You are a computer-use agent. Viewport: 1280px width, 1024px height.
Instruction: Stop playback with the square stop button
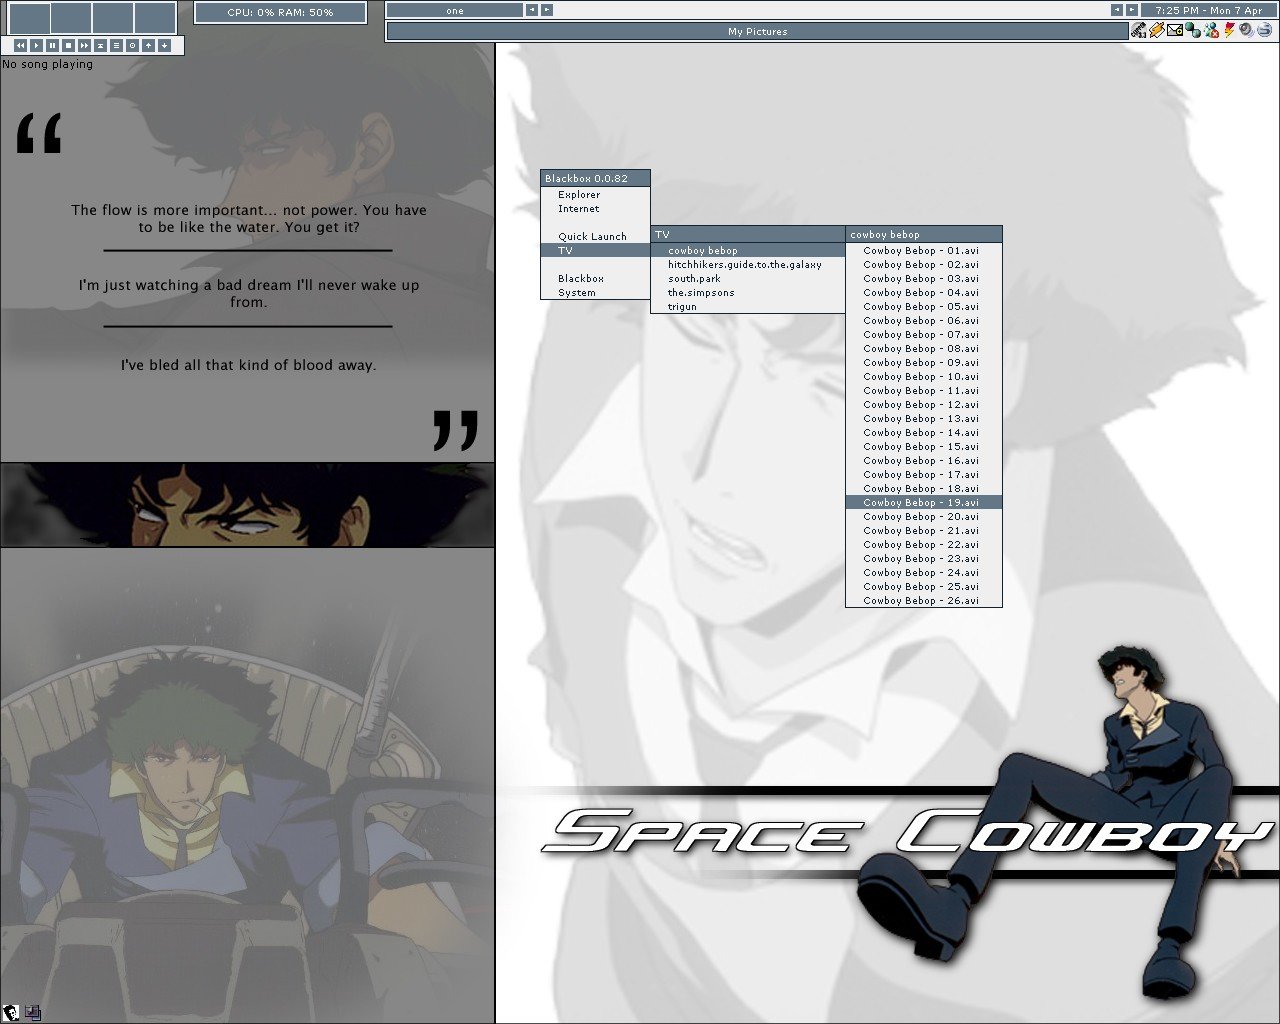point(68,45)
